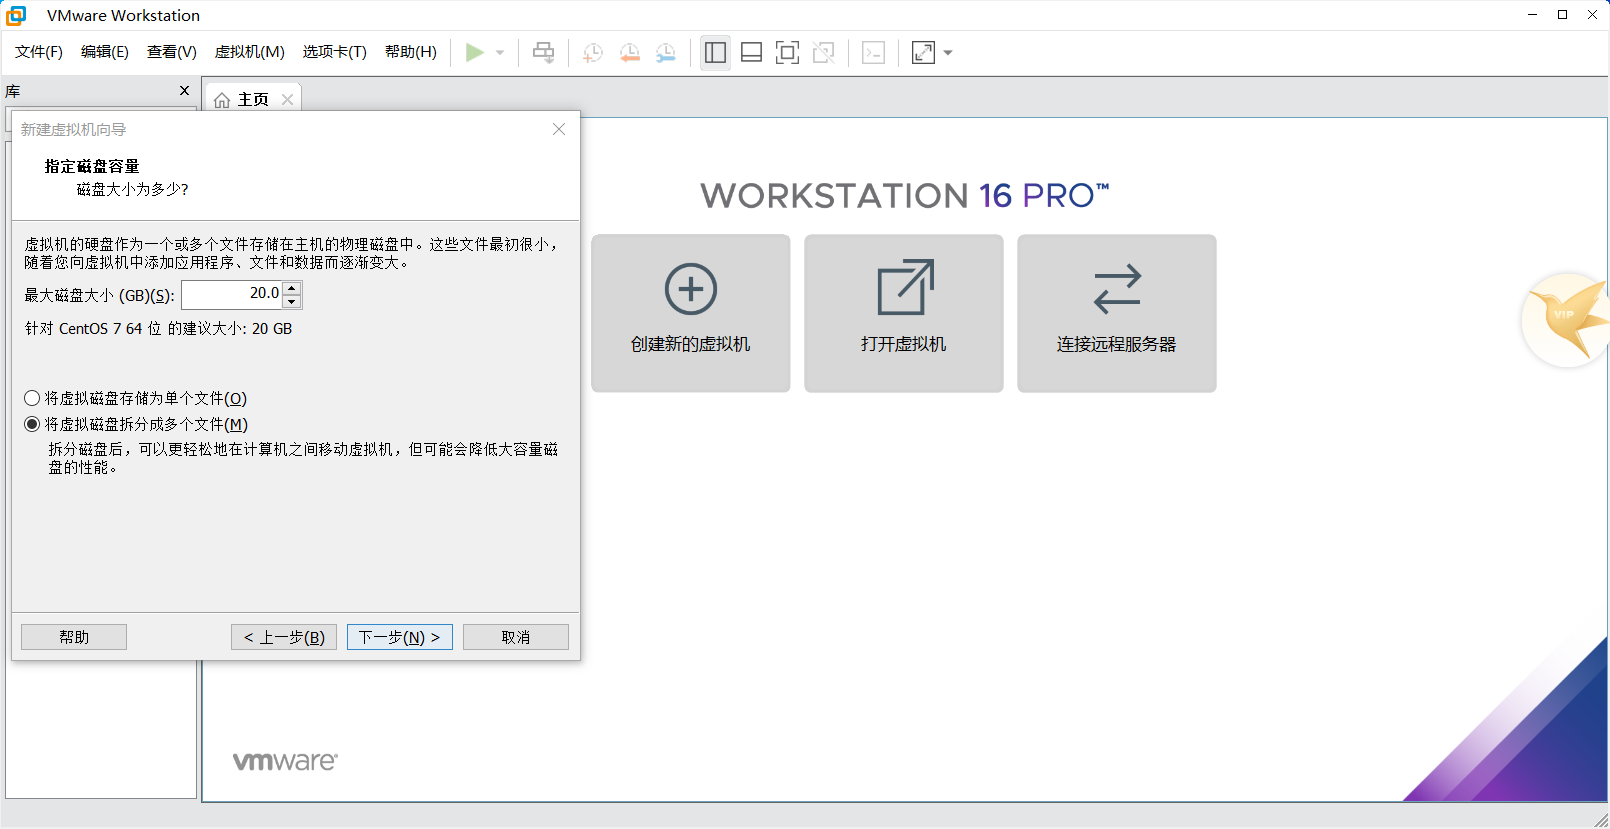This screenshot has height=829, width=1610.
Task: Click the stretch guest display icon
Action: (x=923, y=53)
